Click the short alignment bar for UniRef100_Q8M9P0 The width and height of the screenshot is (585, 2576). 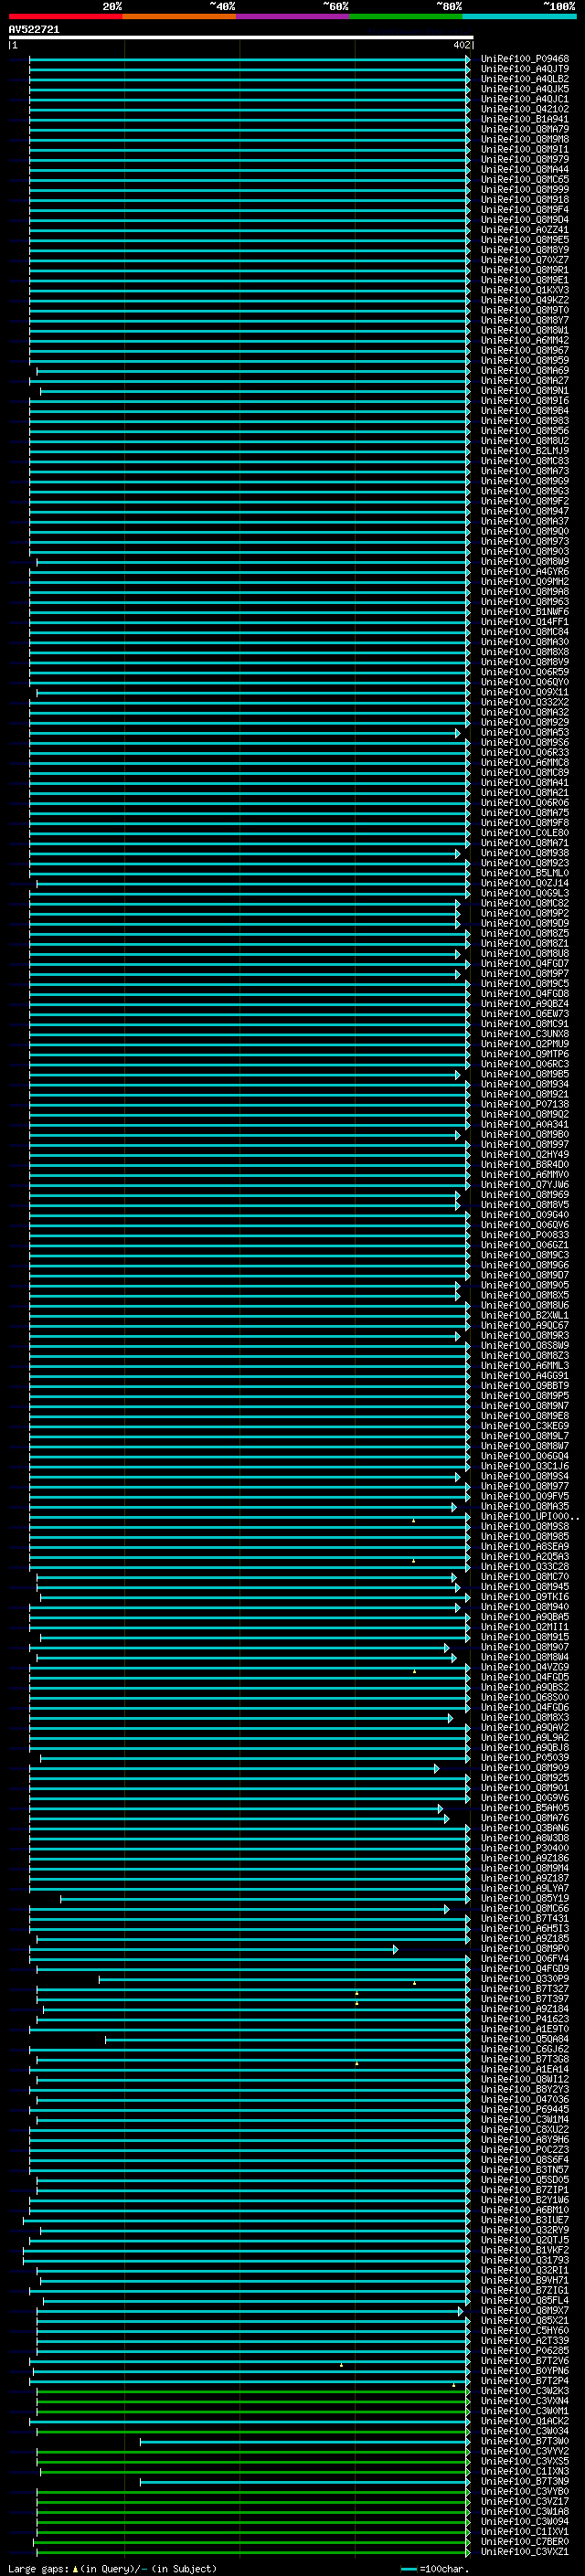pyautogui.click(x=213, y=1949)
